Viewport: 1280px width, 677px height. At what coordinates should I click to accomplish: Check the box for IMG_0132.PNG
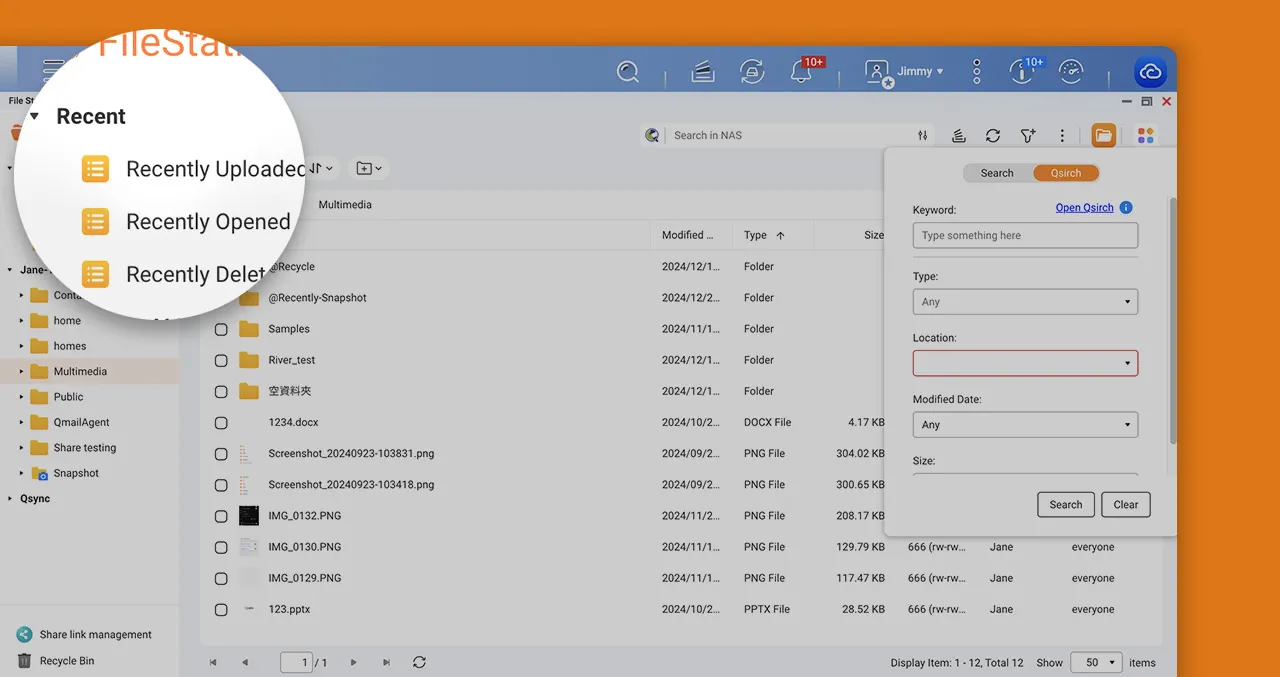221,516
